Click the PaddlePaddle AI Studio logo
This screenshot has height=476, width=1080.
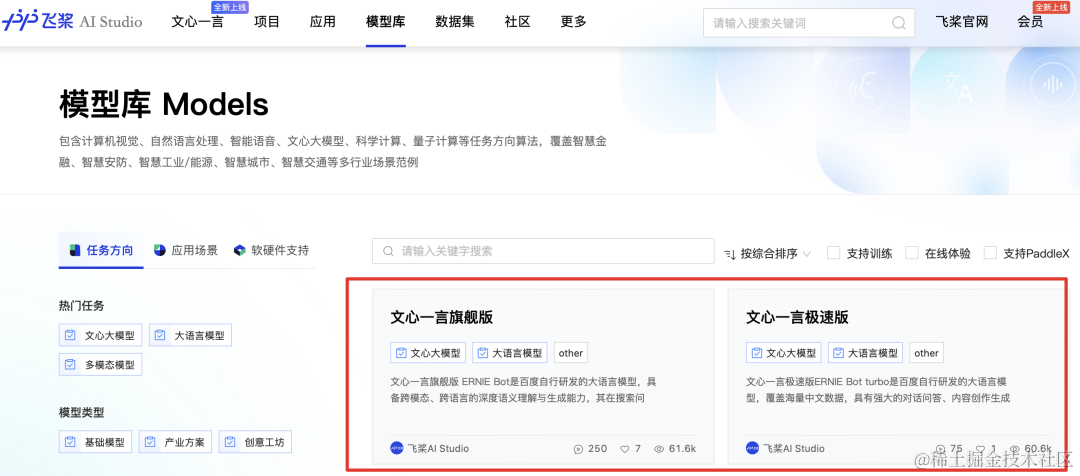point(72,21)
